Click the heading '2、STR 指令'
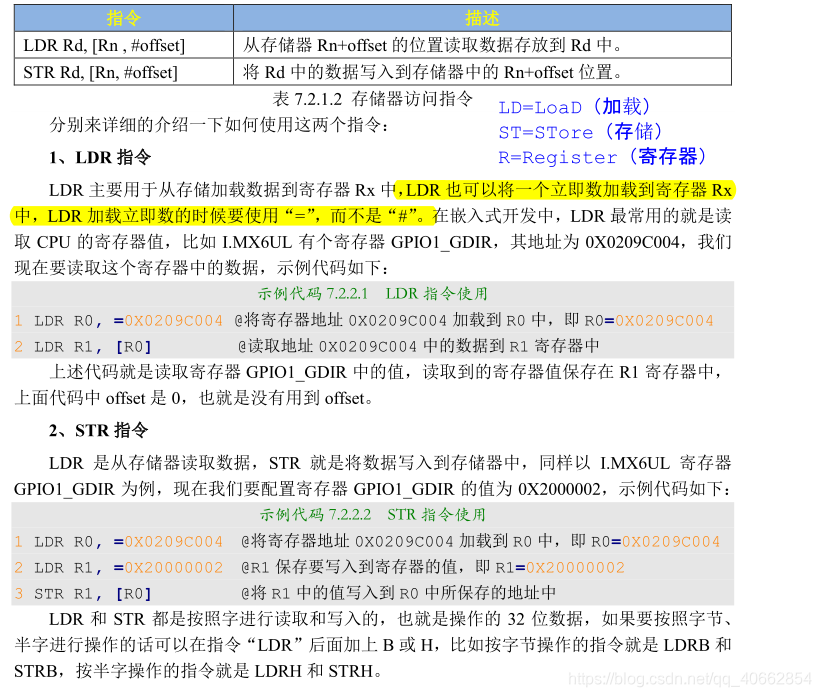This screenshot has width=821, height=697. 99,430
